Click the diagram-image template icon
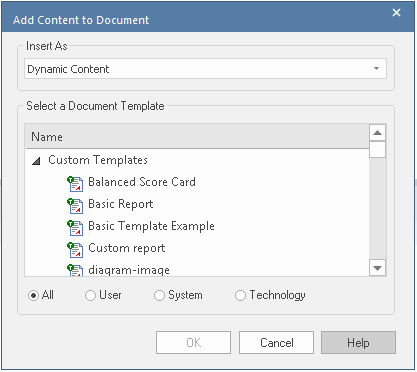This screenshot has height=372, width=417. [x=75, y=270]
